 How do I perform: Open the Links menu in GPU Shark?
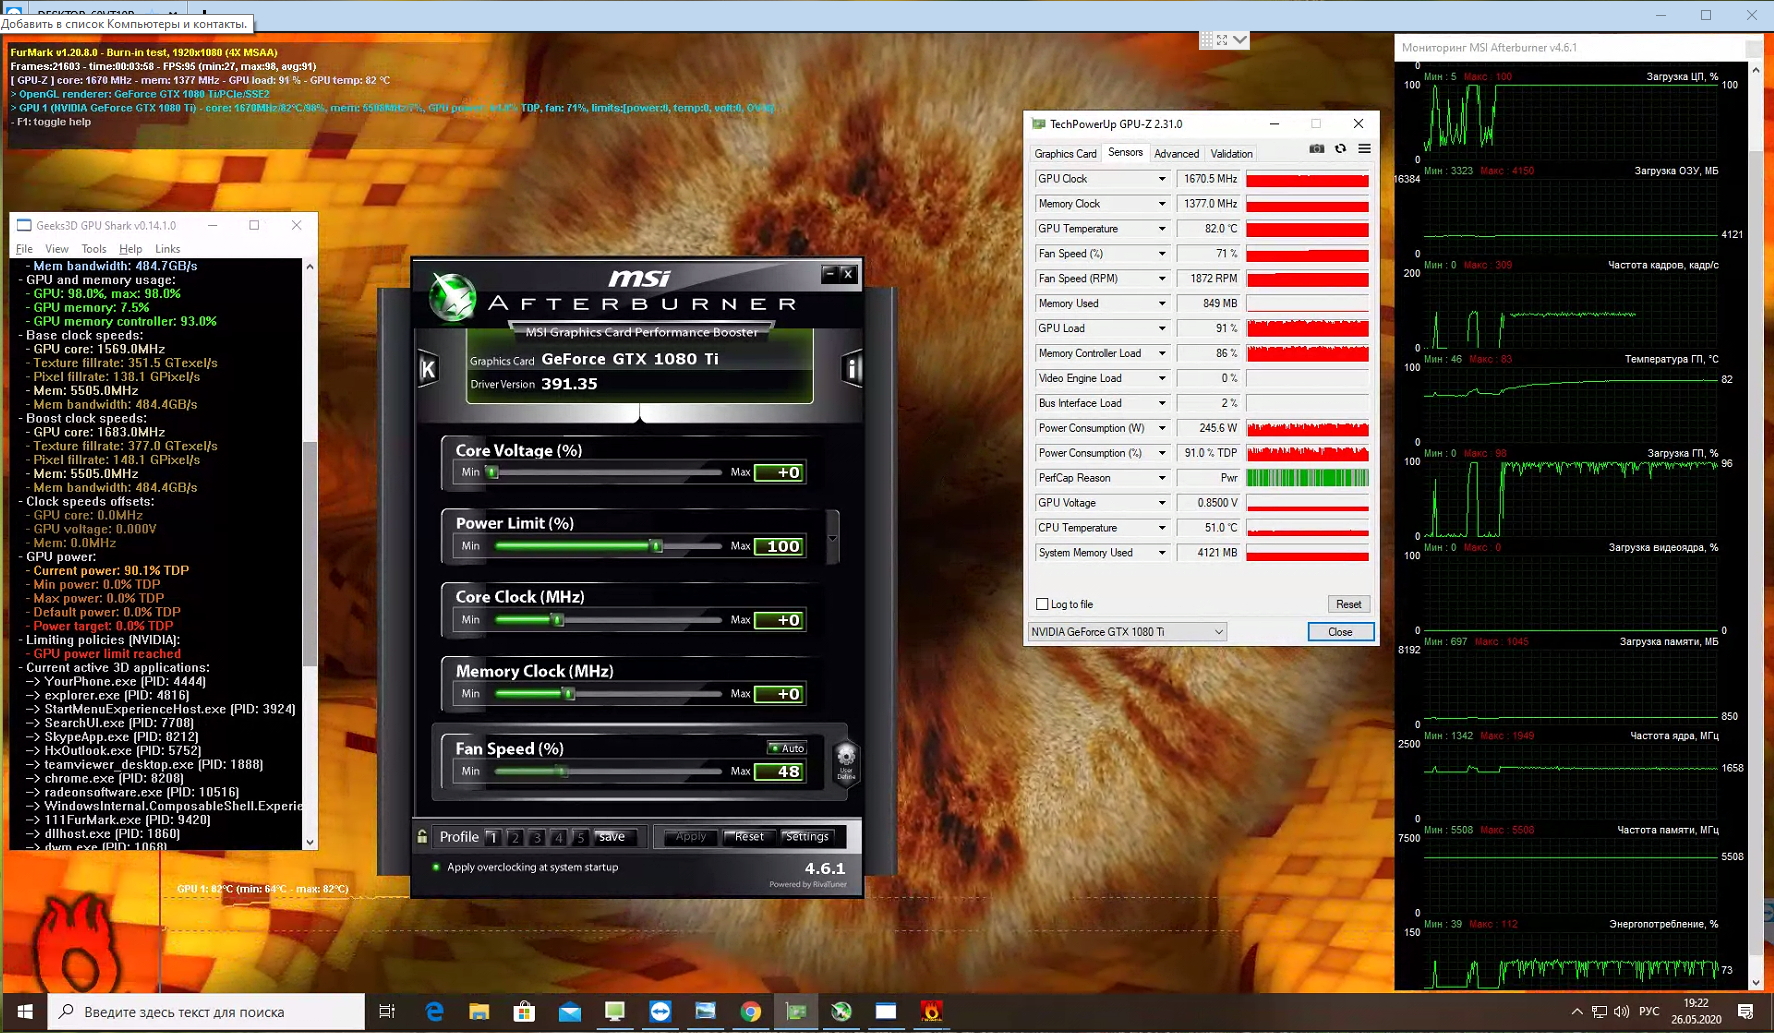pyautogui.click(x=168, y=249)
